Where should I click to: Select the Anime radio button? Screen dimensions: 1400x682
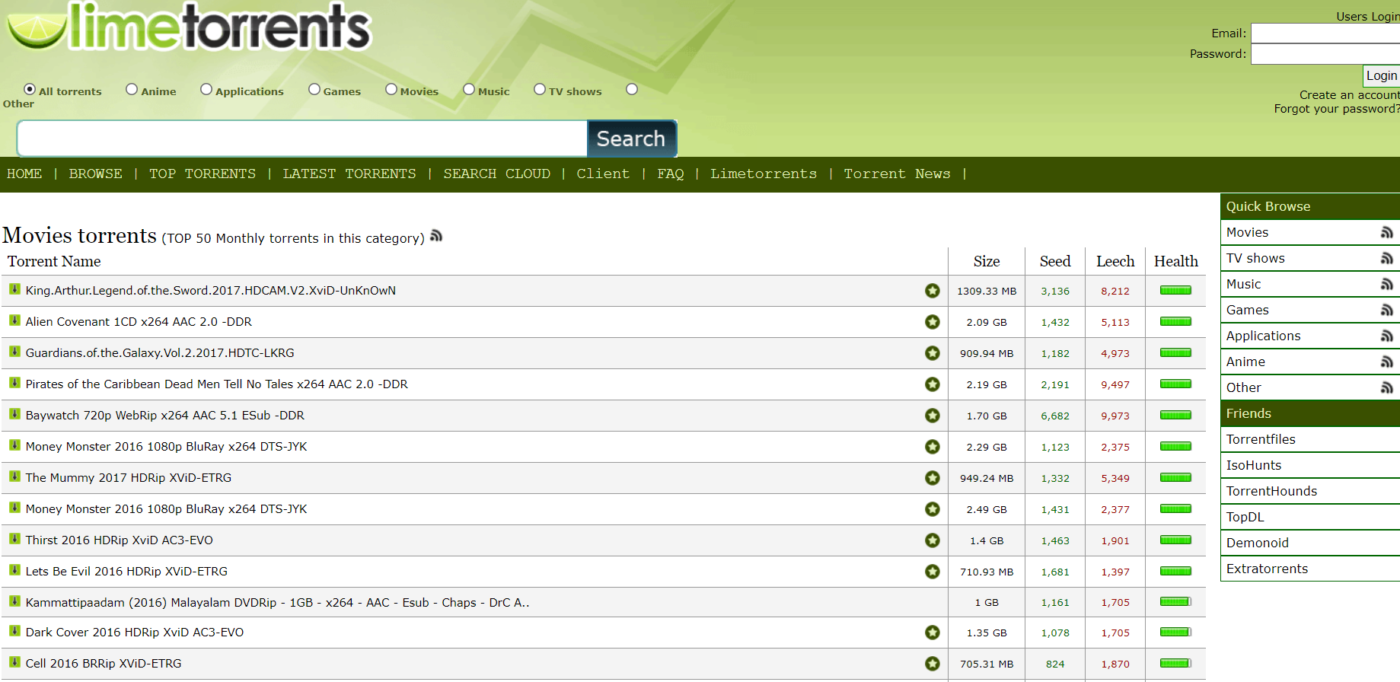tap(132, 89)
